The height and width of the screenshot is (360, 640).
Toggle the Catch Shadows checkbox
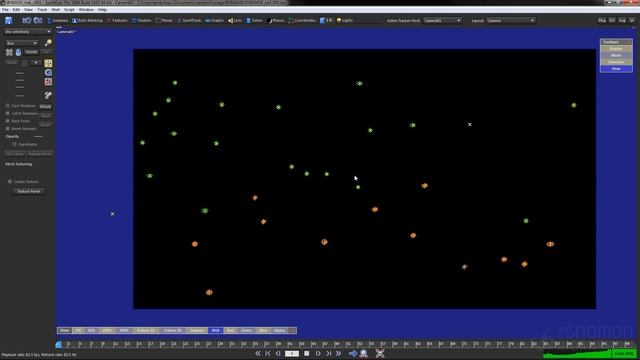7,113
